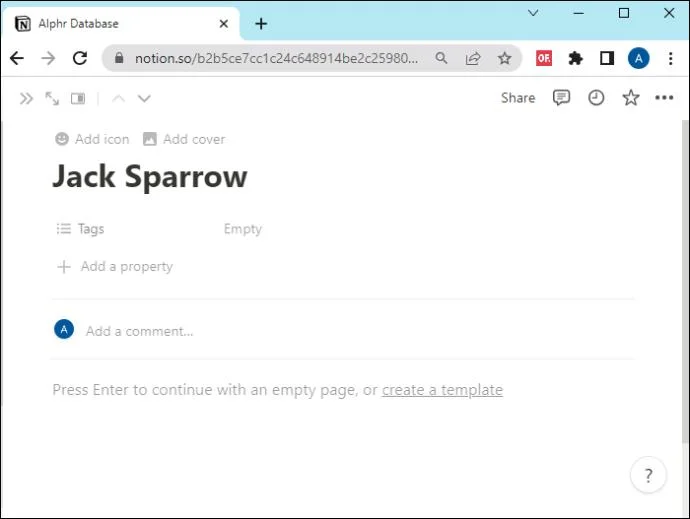View page updates history clock icon
The image size is (690, 519).
pos(596,98)
